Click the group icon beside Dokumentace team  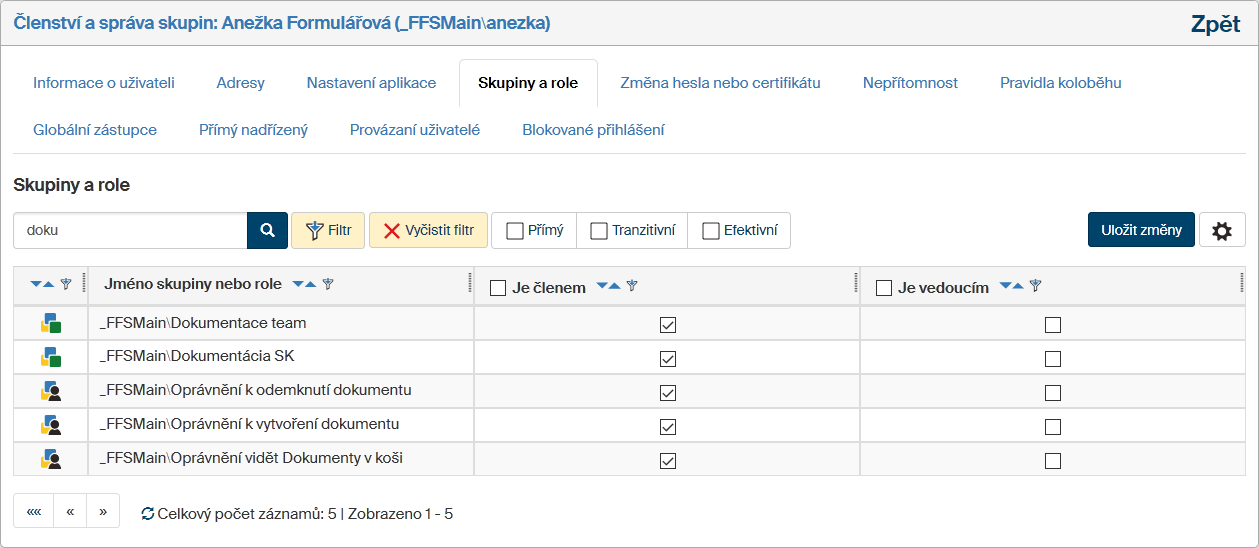pyautogui.click(x=51, y=324)
